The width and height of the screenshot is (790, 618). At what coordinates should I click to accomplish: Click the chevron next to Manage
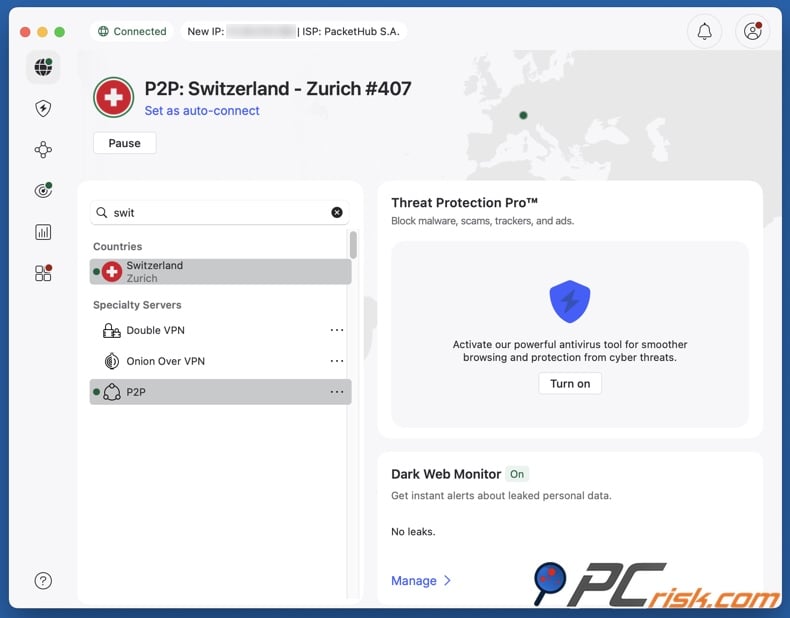[x=447, y=581]
